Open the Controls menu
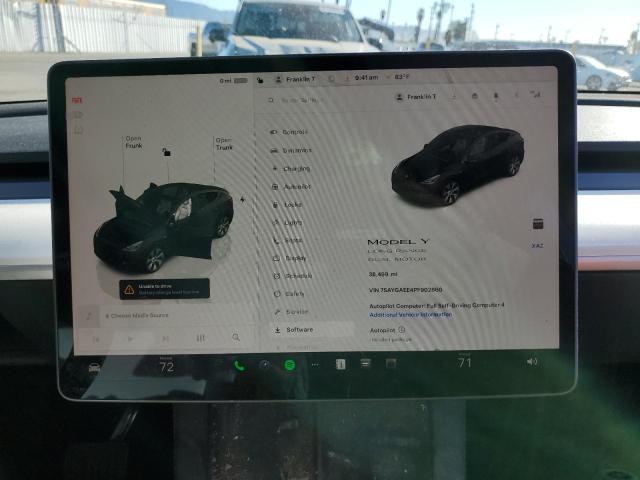The width and height of the screenshot is (640, 480). click(x=289, y=132)
